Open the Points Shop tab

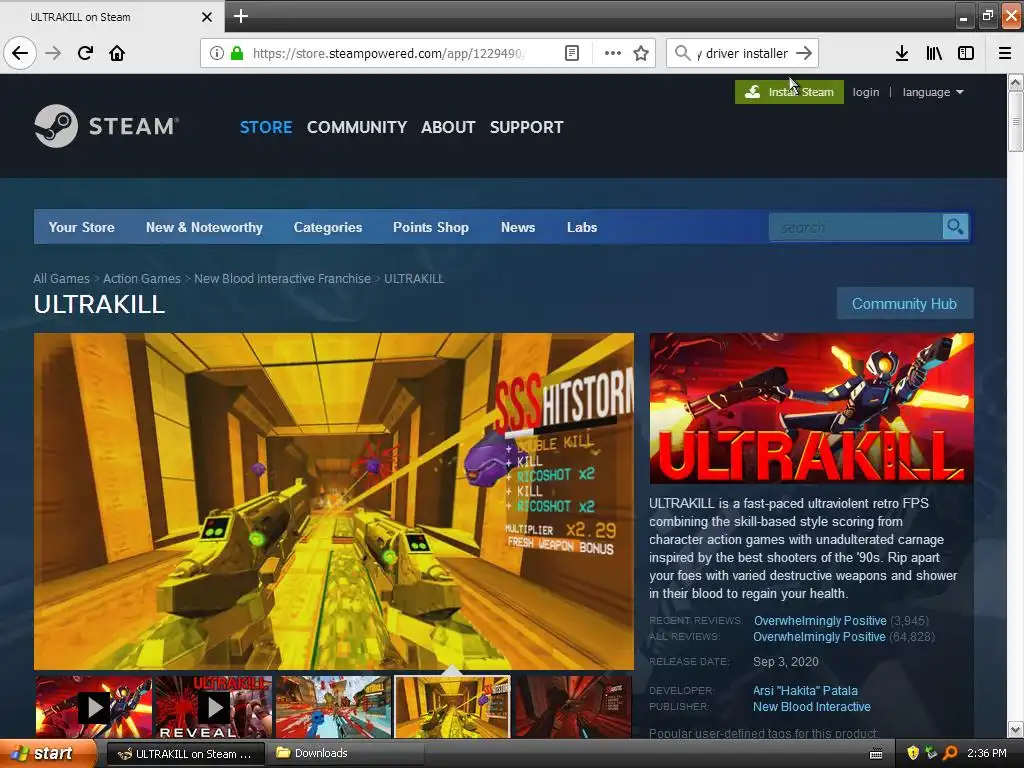tap(430, 227)
